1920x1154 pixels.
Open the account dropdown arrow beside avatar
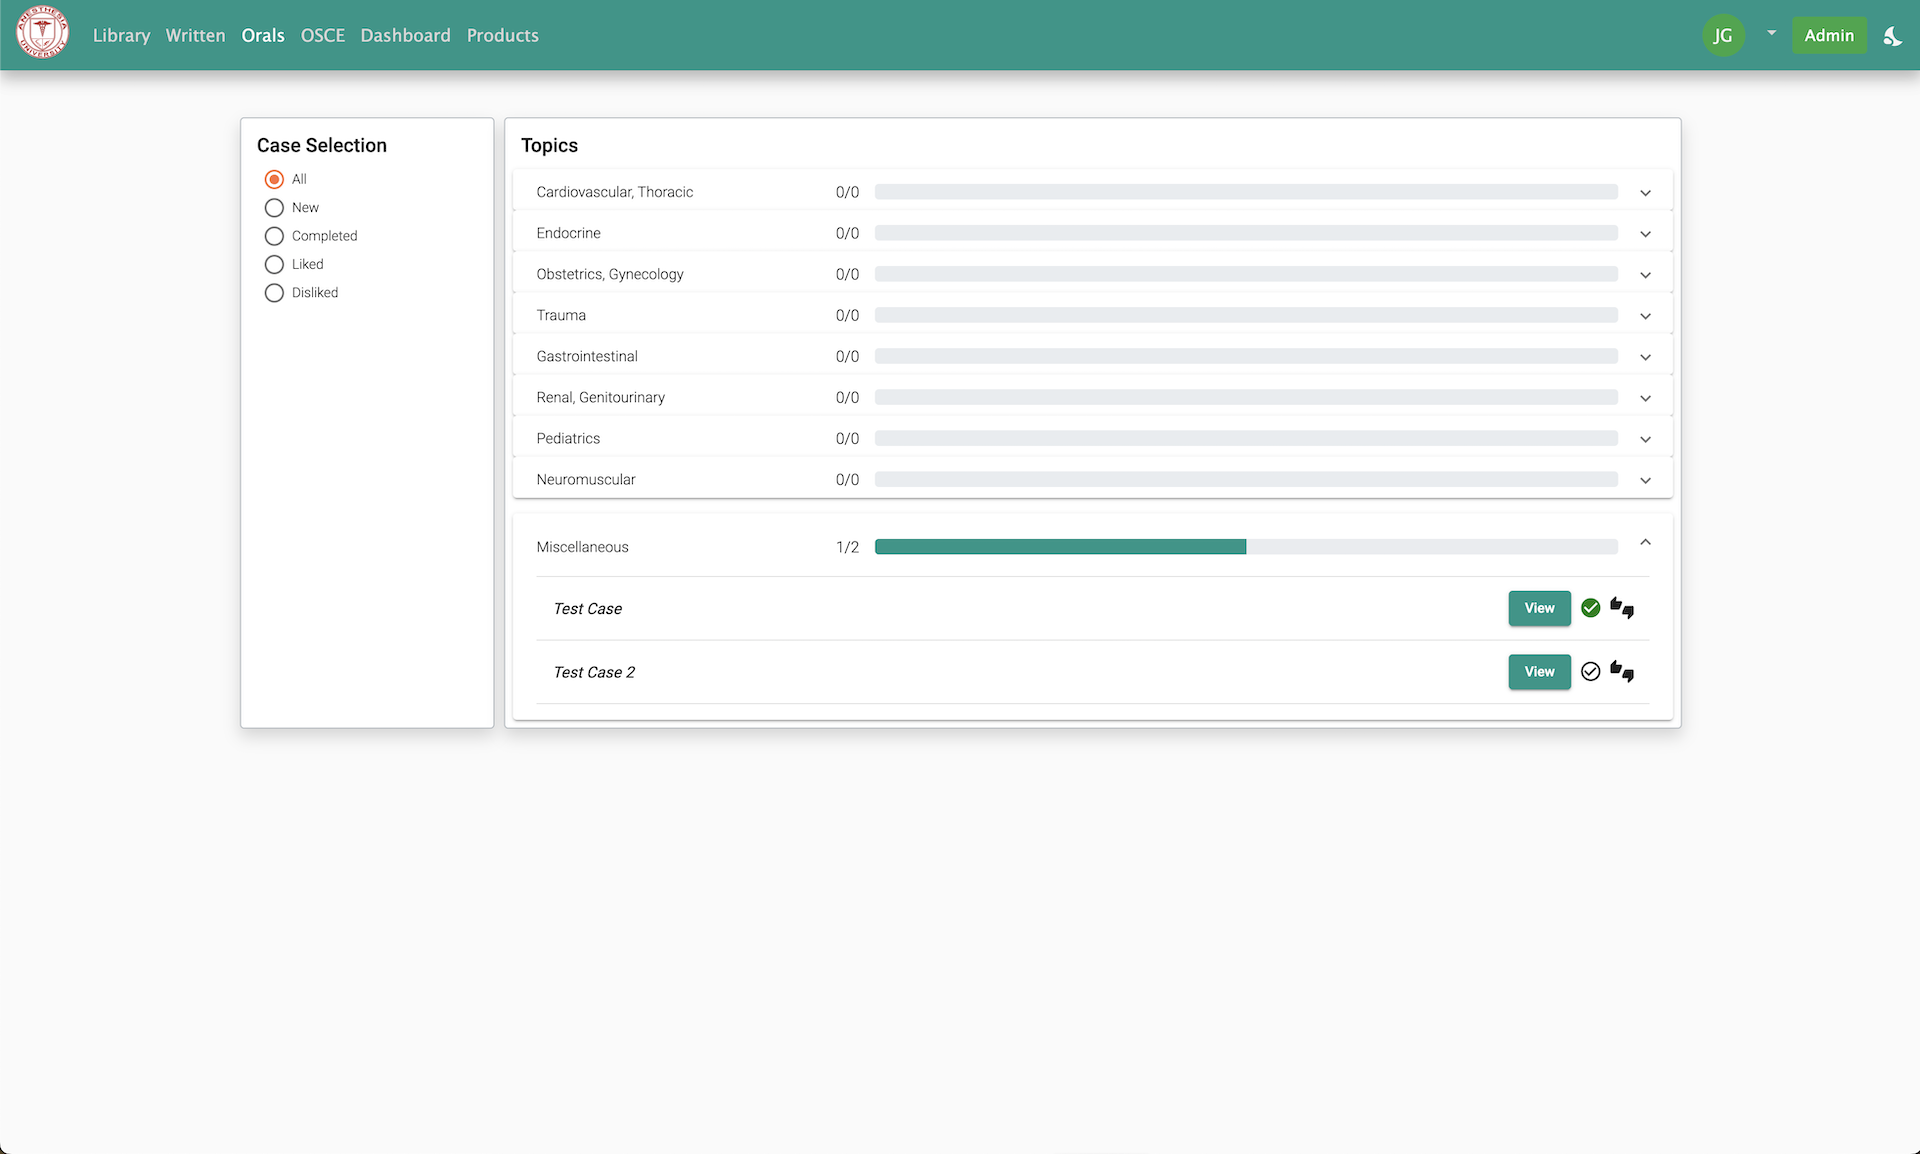[1771, 33]
